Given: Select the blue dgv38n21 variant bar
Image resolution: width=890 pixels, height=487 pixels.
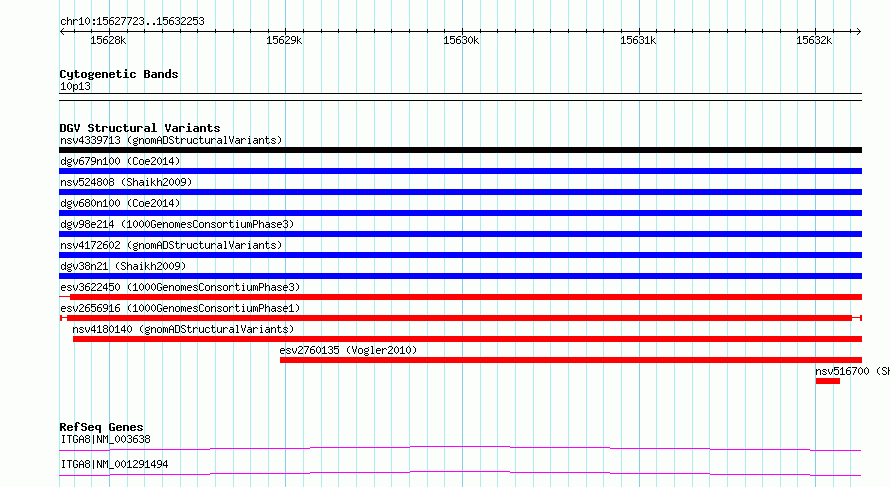Looking at the screenshot, I should (x=460, y=276).
